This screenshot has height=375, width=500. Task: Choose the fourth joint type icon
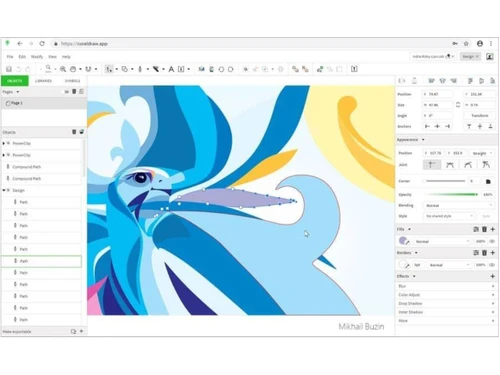tap(486, 165)
